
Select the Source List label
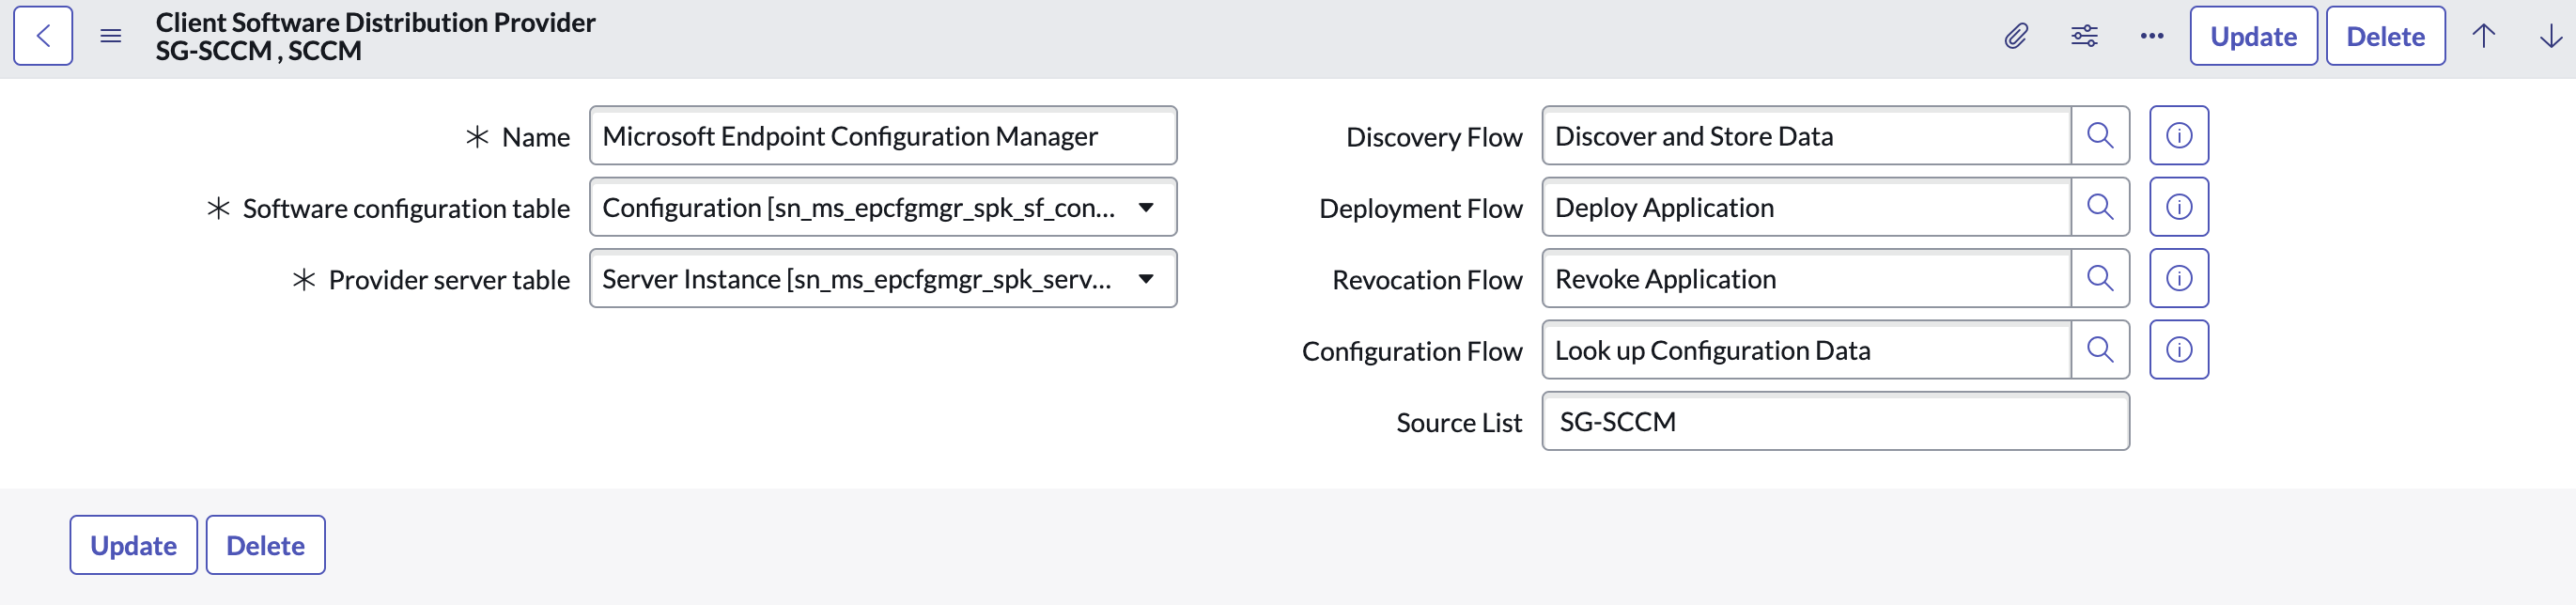pos(1459,423)
